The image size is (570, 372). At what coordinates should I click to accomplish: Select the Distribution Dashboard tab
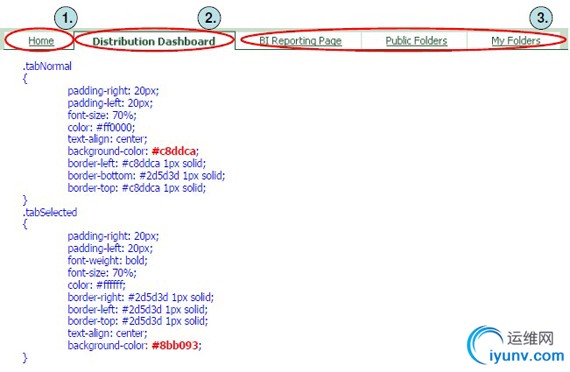coord(154,41)
